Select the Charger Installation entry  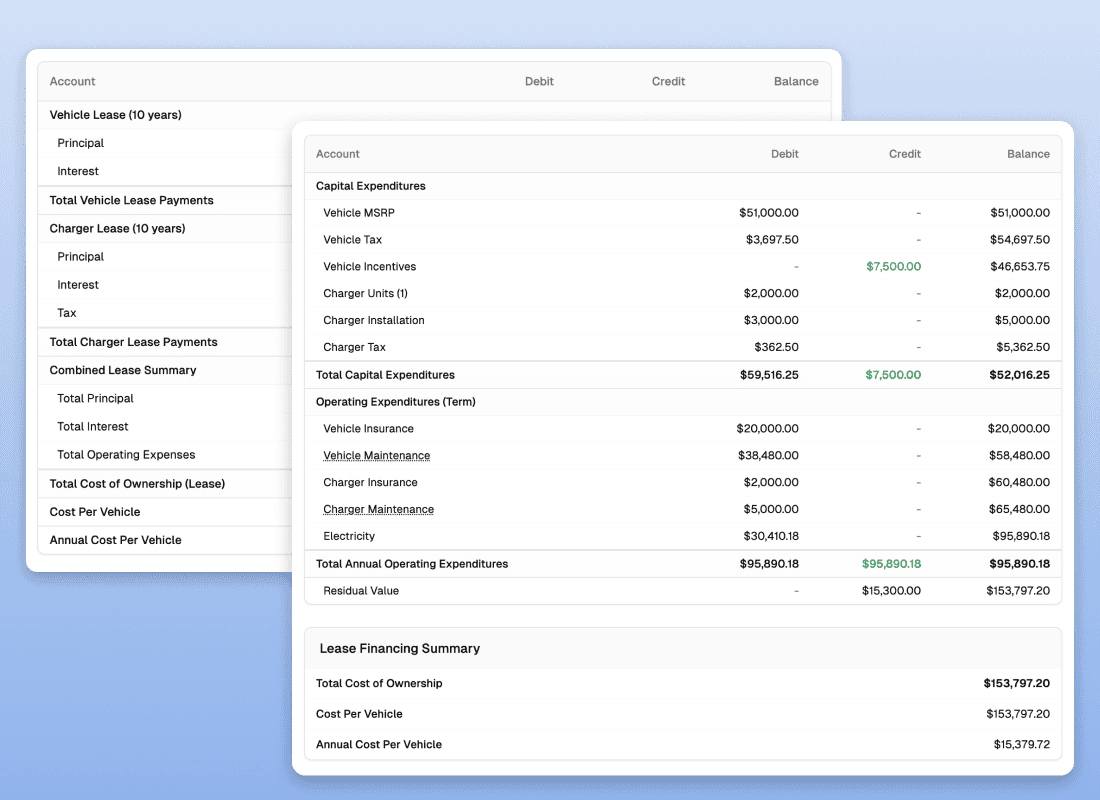point(374,320)
